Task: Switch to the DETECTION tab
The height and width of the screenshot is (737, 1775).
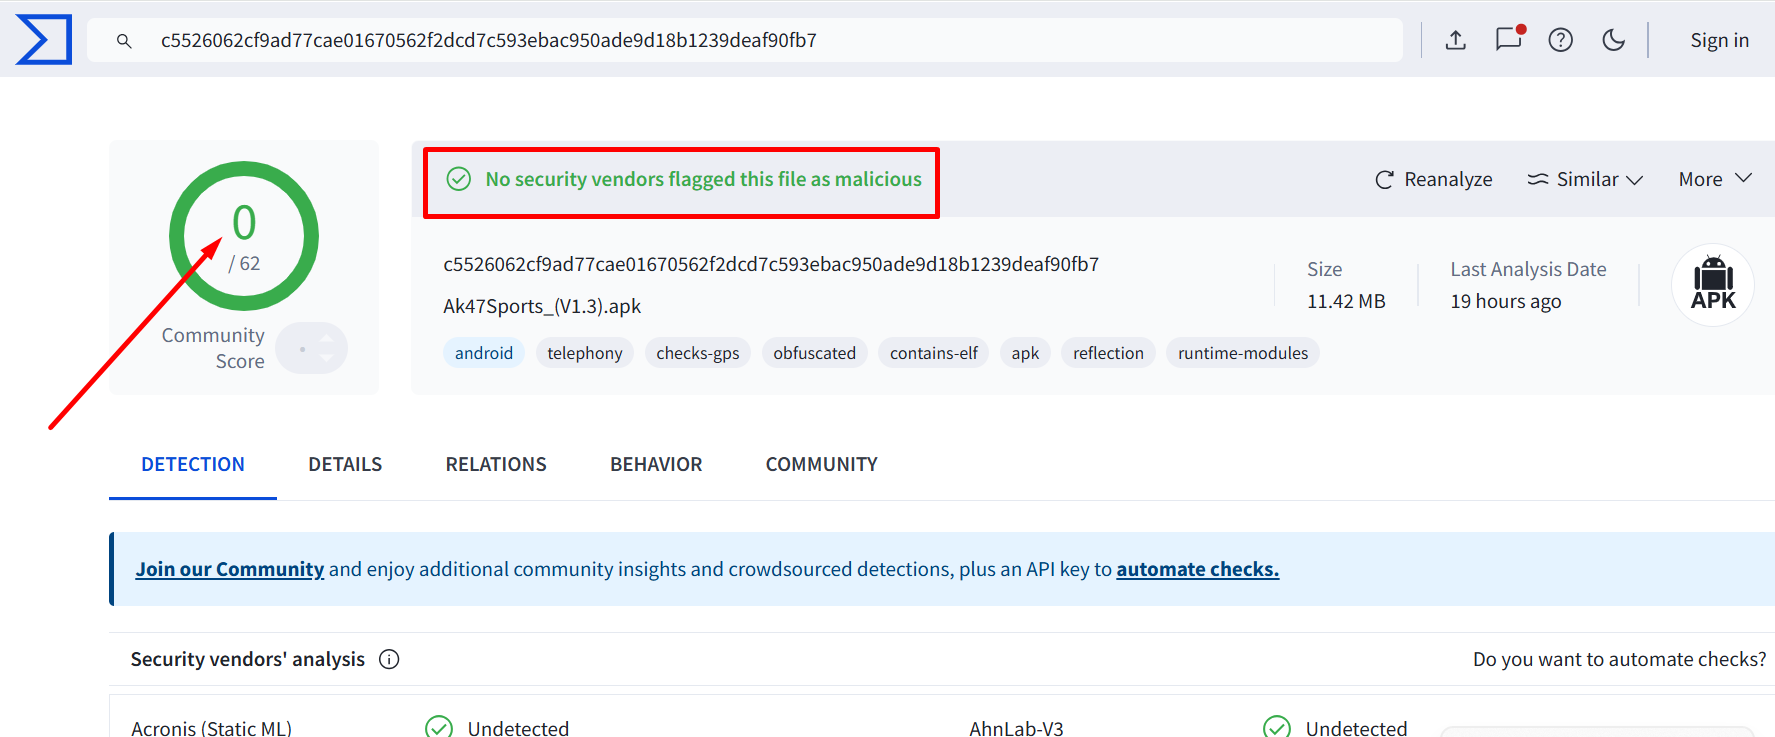Action: (x=193, y=464)
